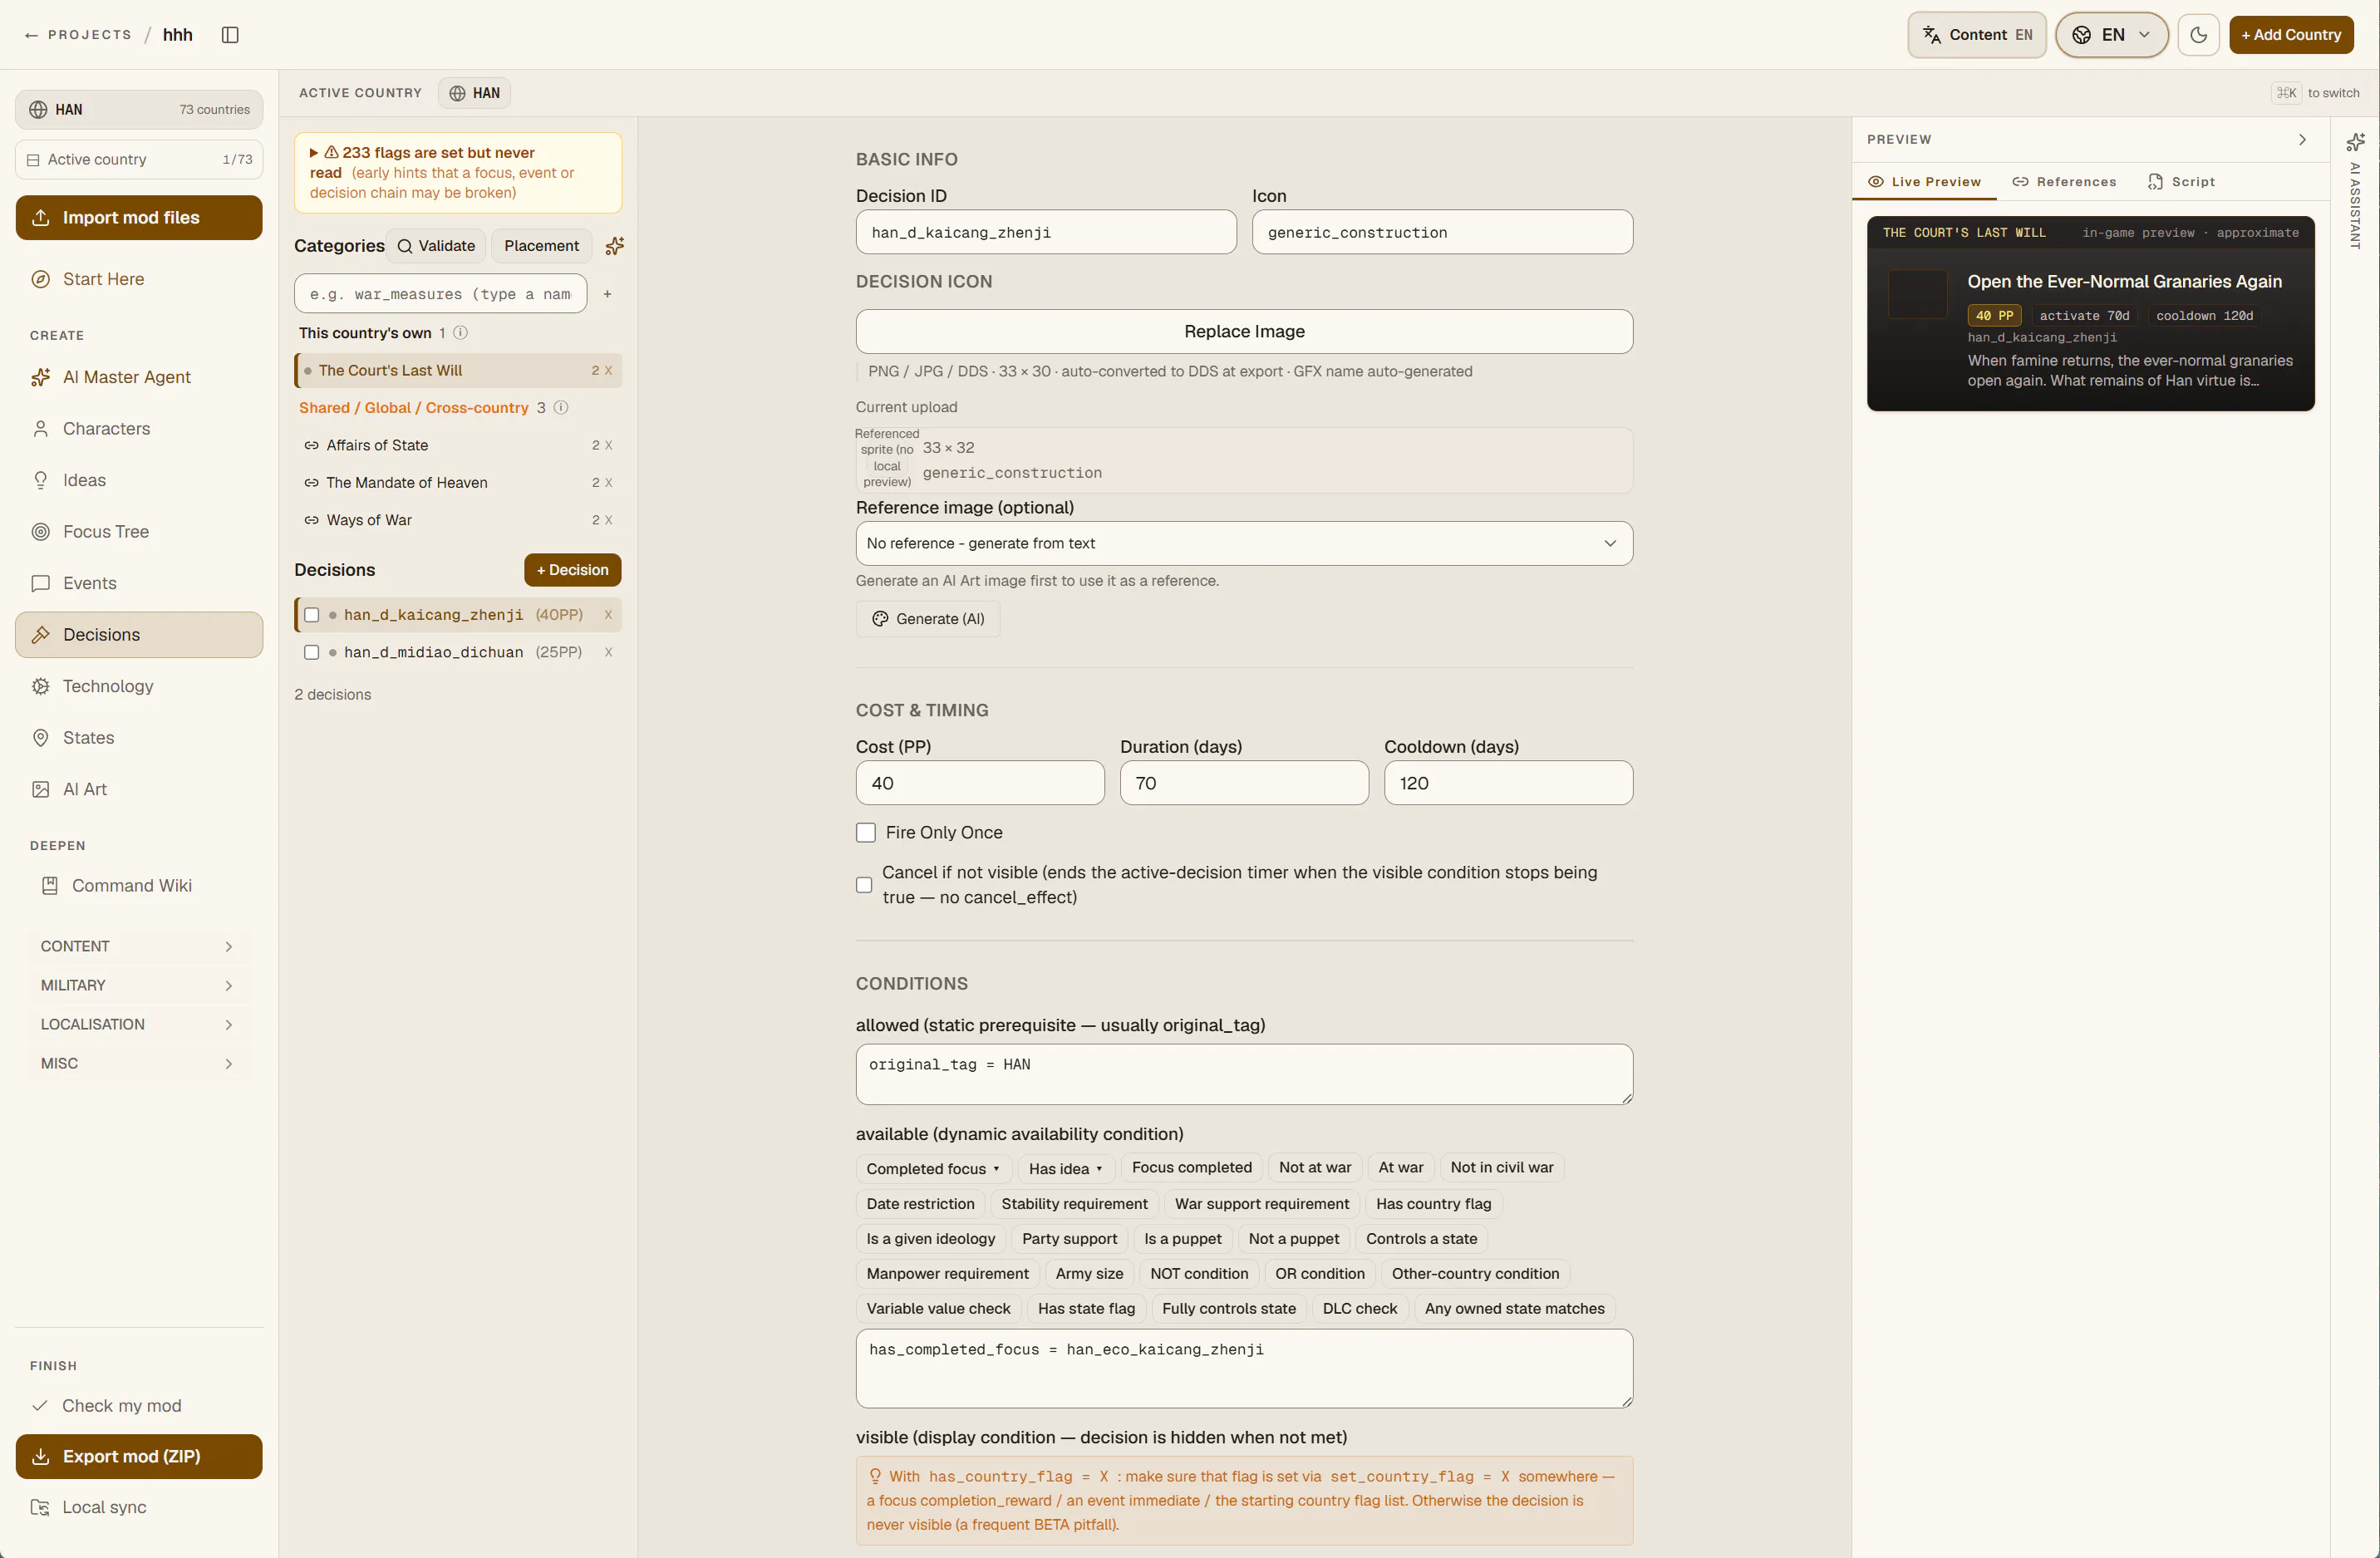Click Replace Image button
2380x1558 pixels.
tap(1244, 331)
